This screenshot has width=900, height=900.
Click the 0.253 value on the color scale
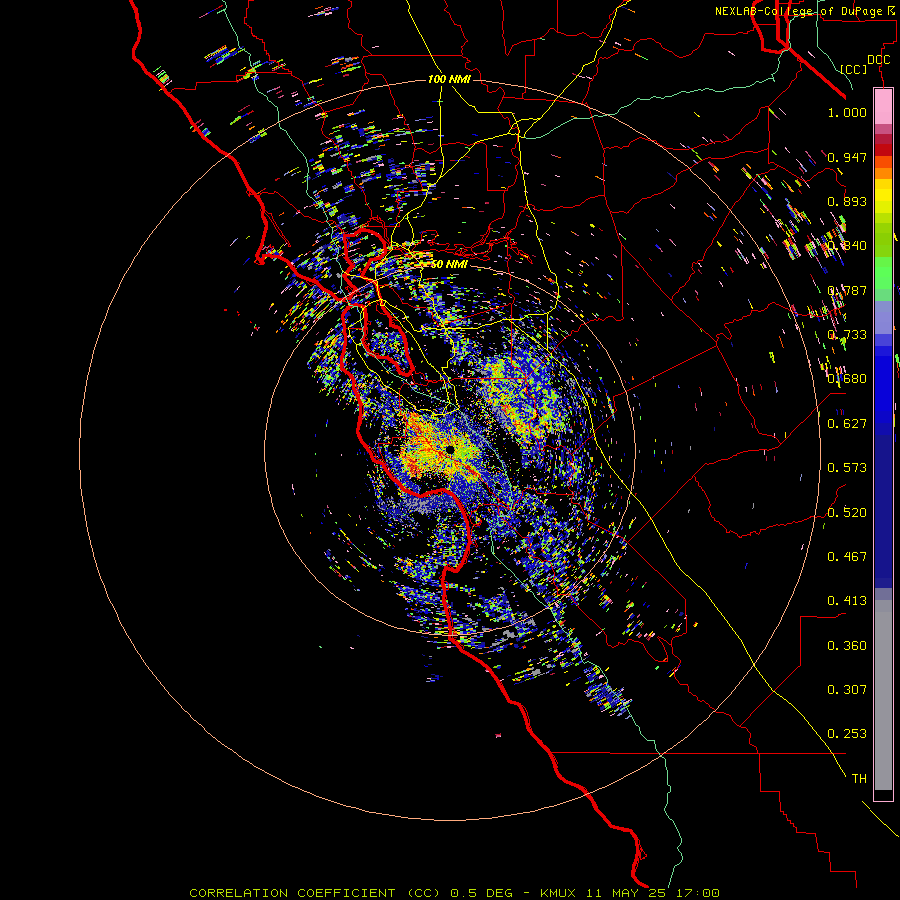(847, 734)
